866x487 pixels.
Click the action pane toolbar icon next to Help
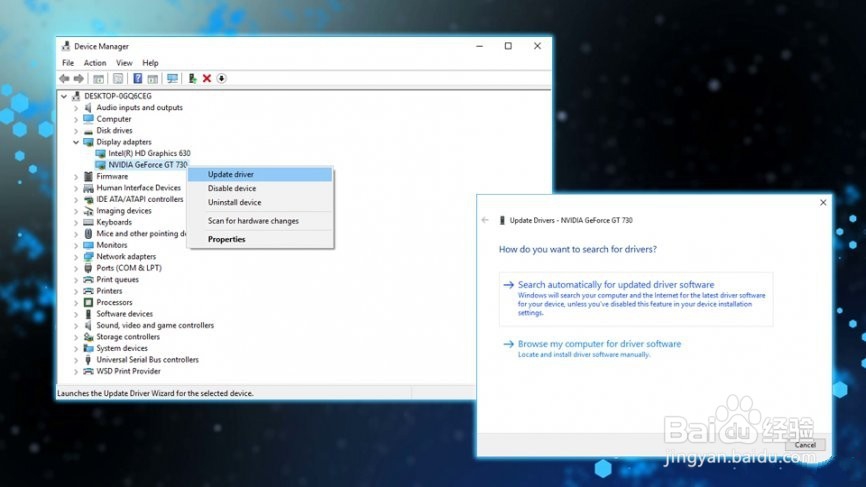(x=152, y=78)
